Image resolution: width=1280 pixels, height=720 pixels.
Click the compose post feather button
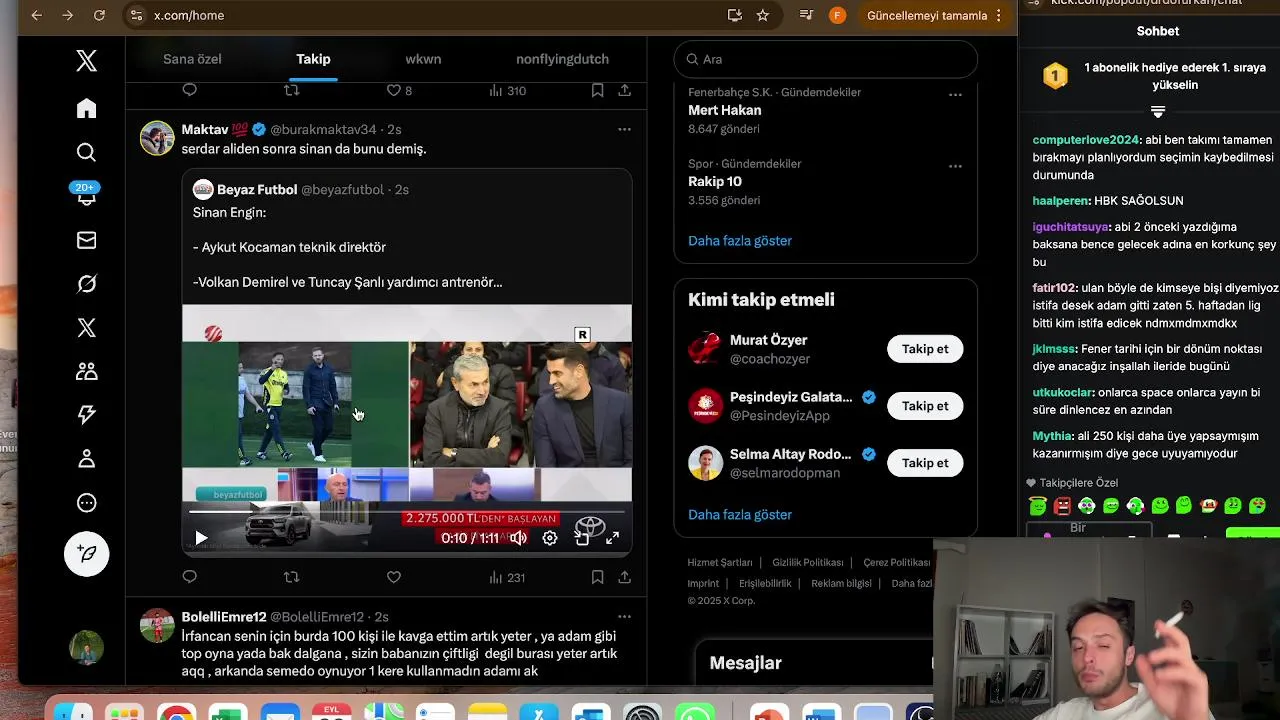point(87,553)
